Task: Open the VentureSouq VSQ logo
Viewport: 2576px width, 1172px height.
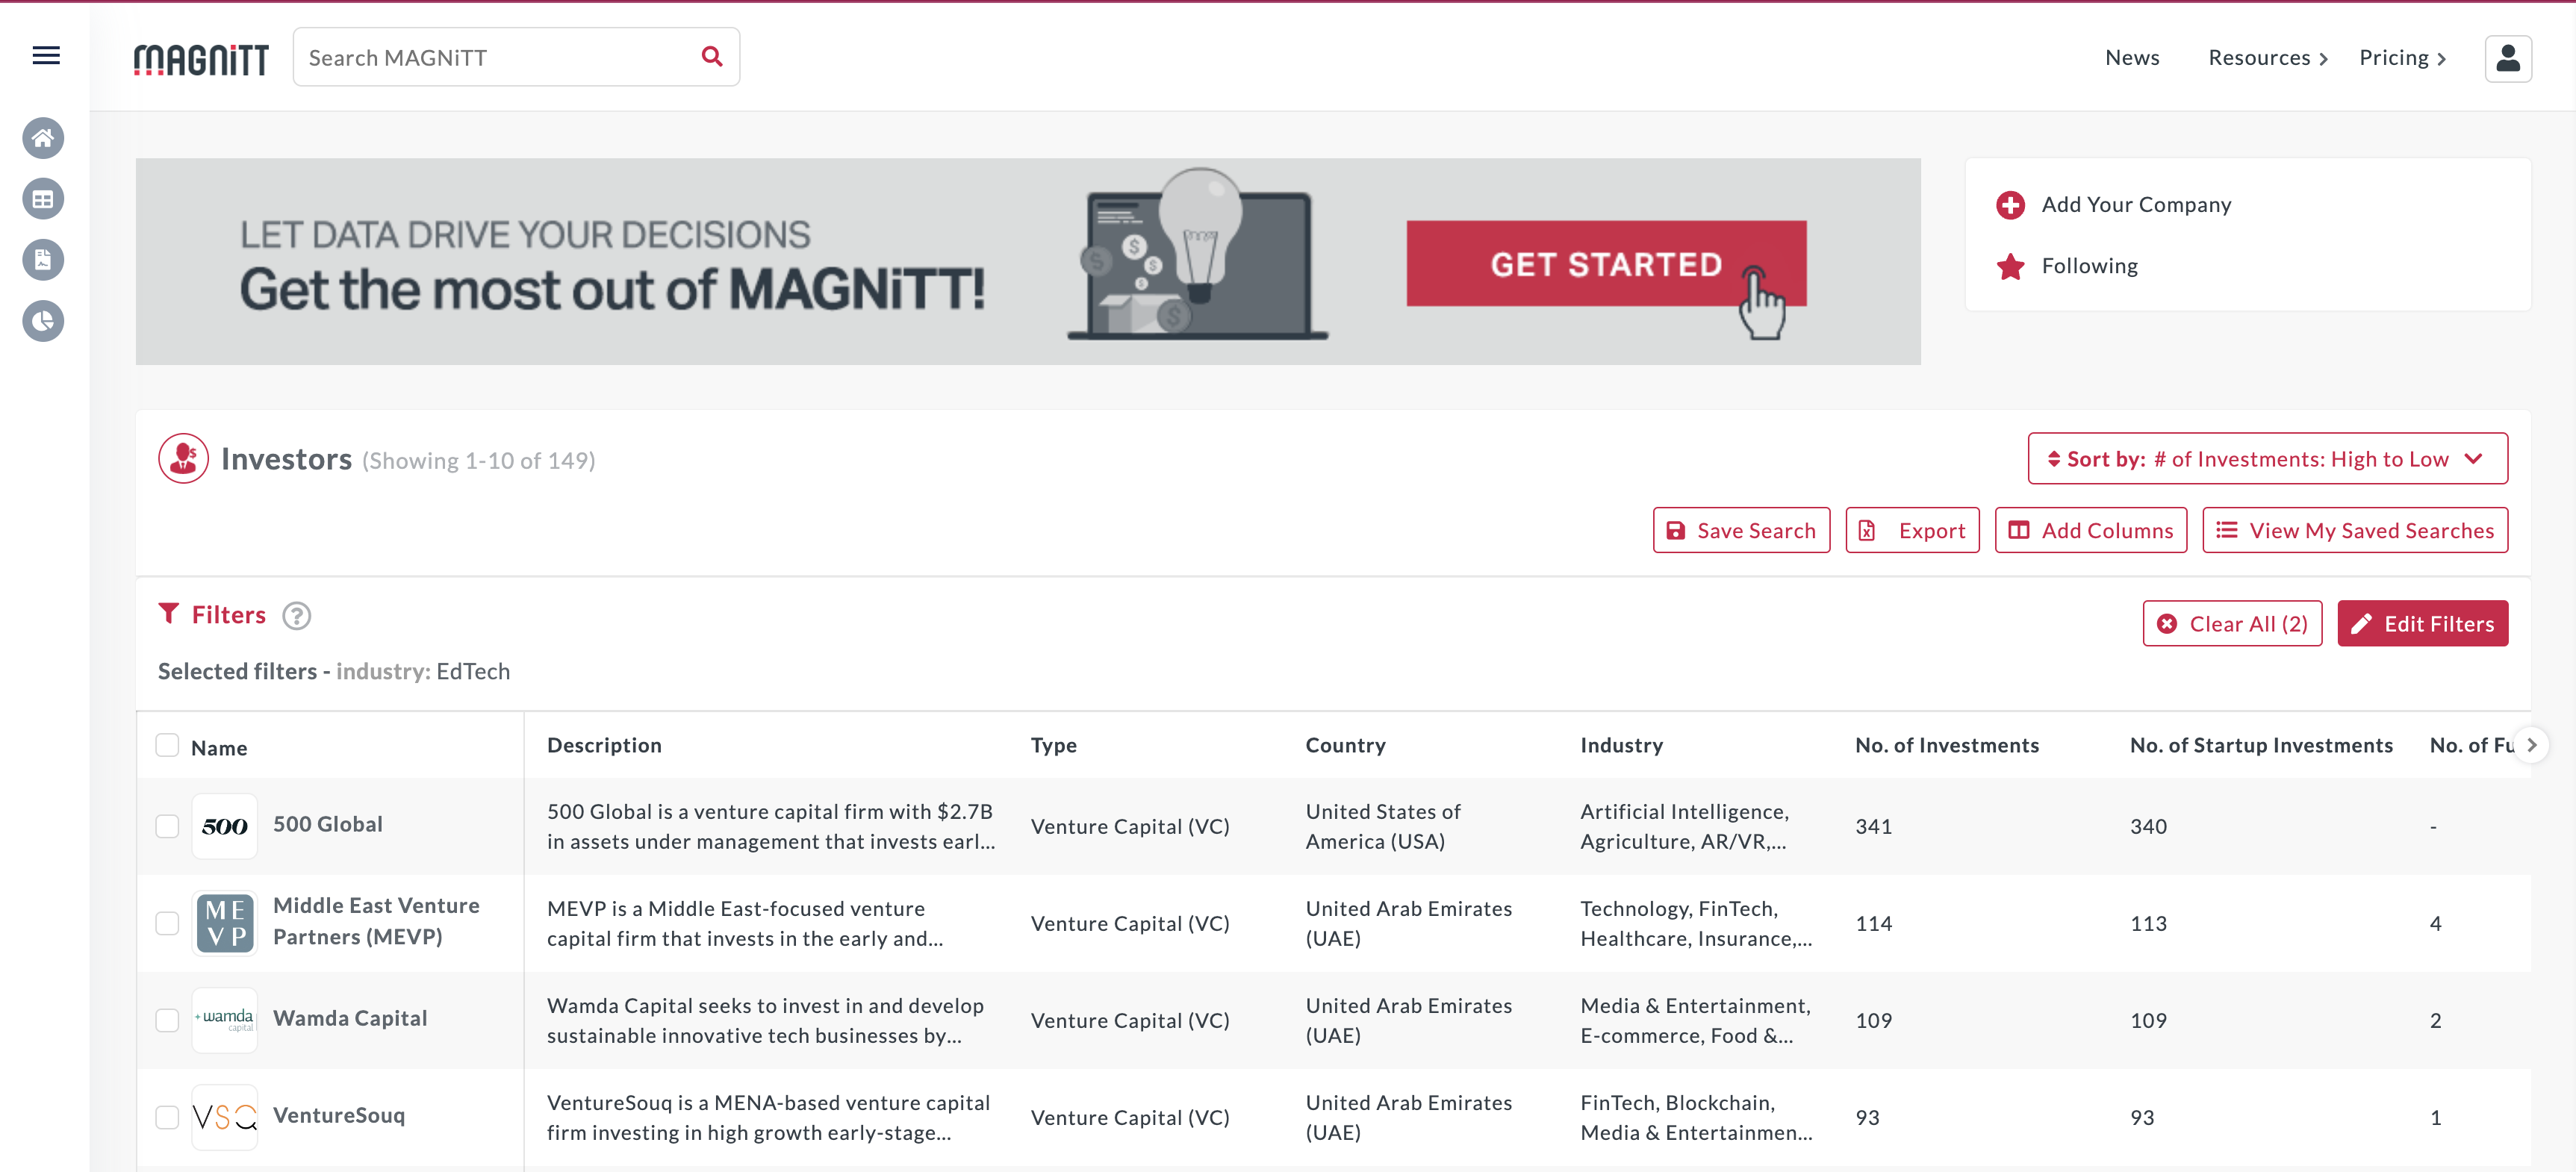Action: (x=224, y=1117)
